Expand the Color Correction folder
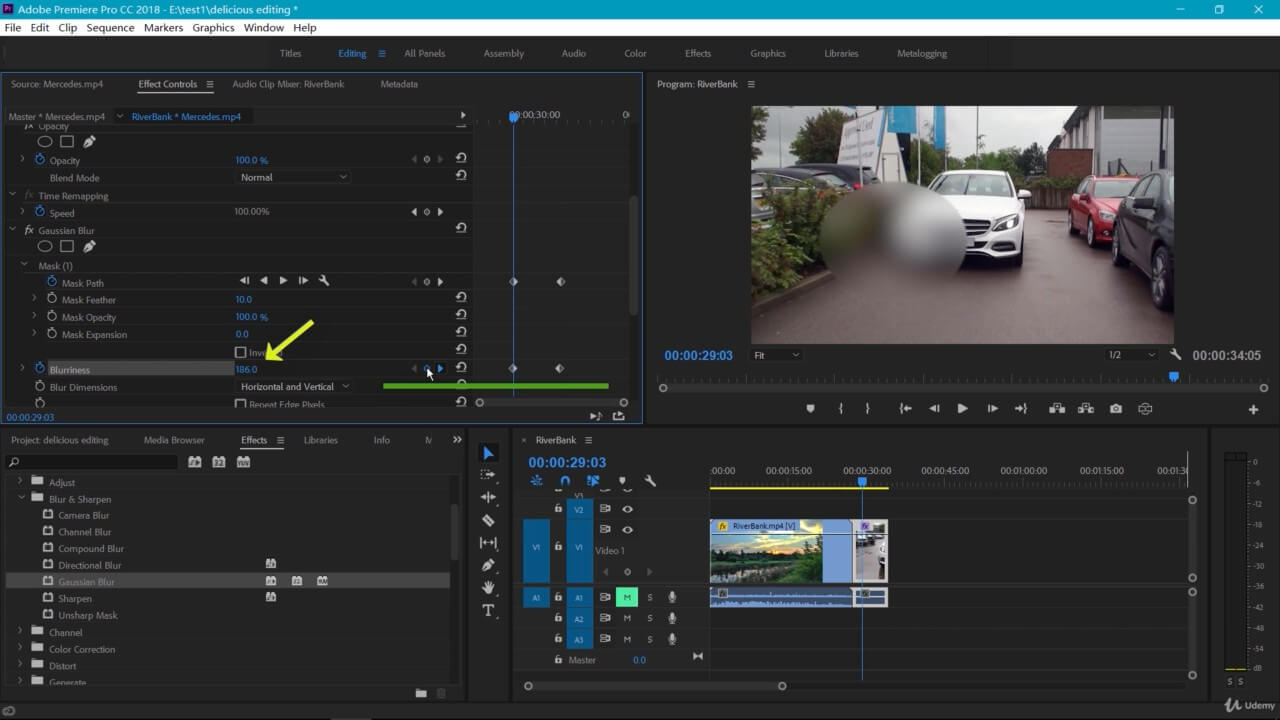 click(21, 649)
